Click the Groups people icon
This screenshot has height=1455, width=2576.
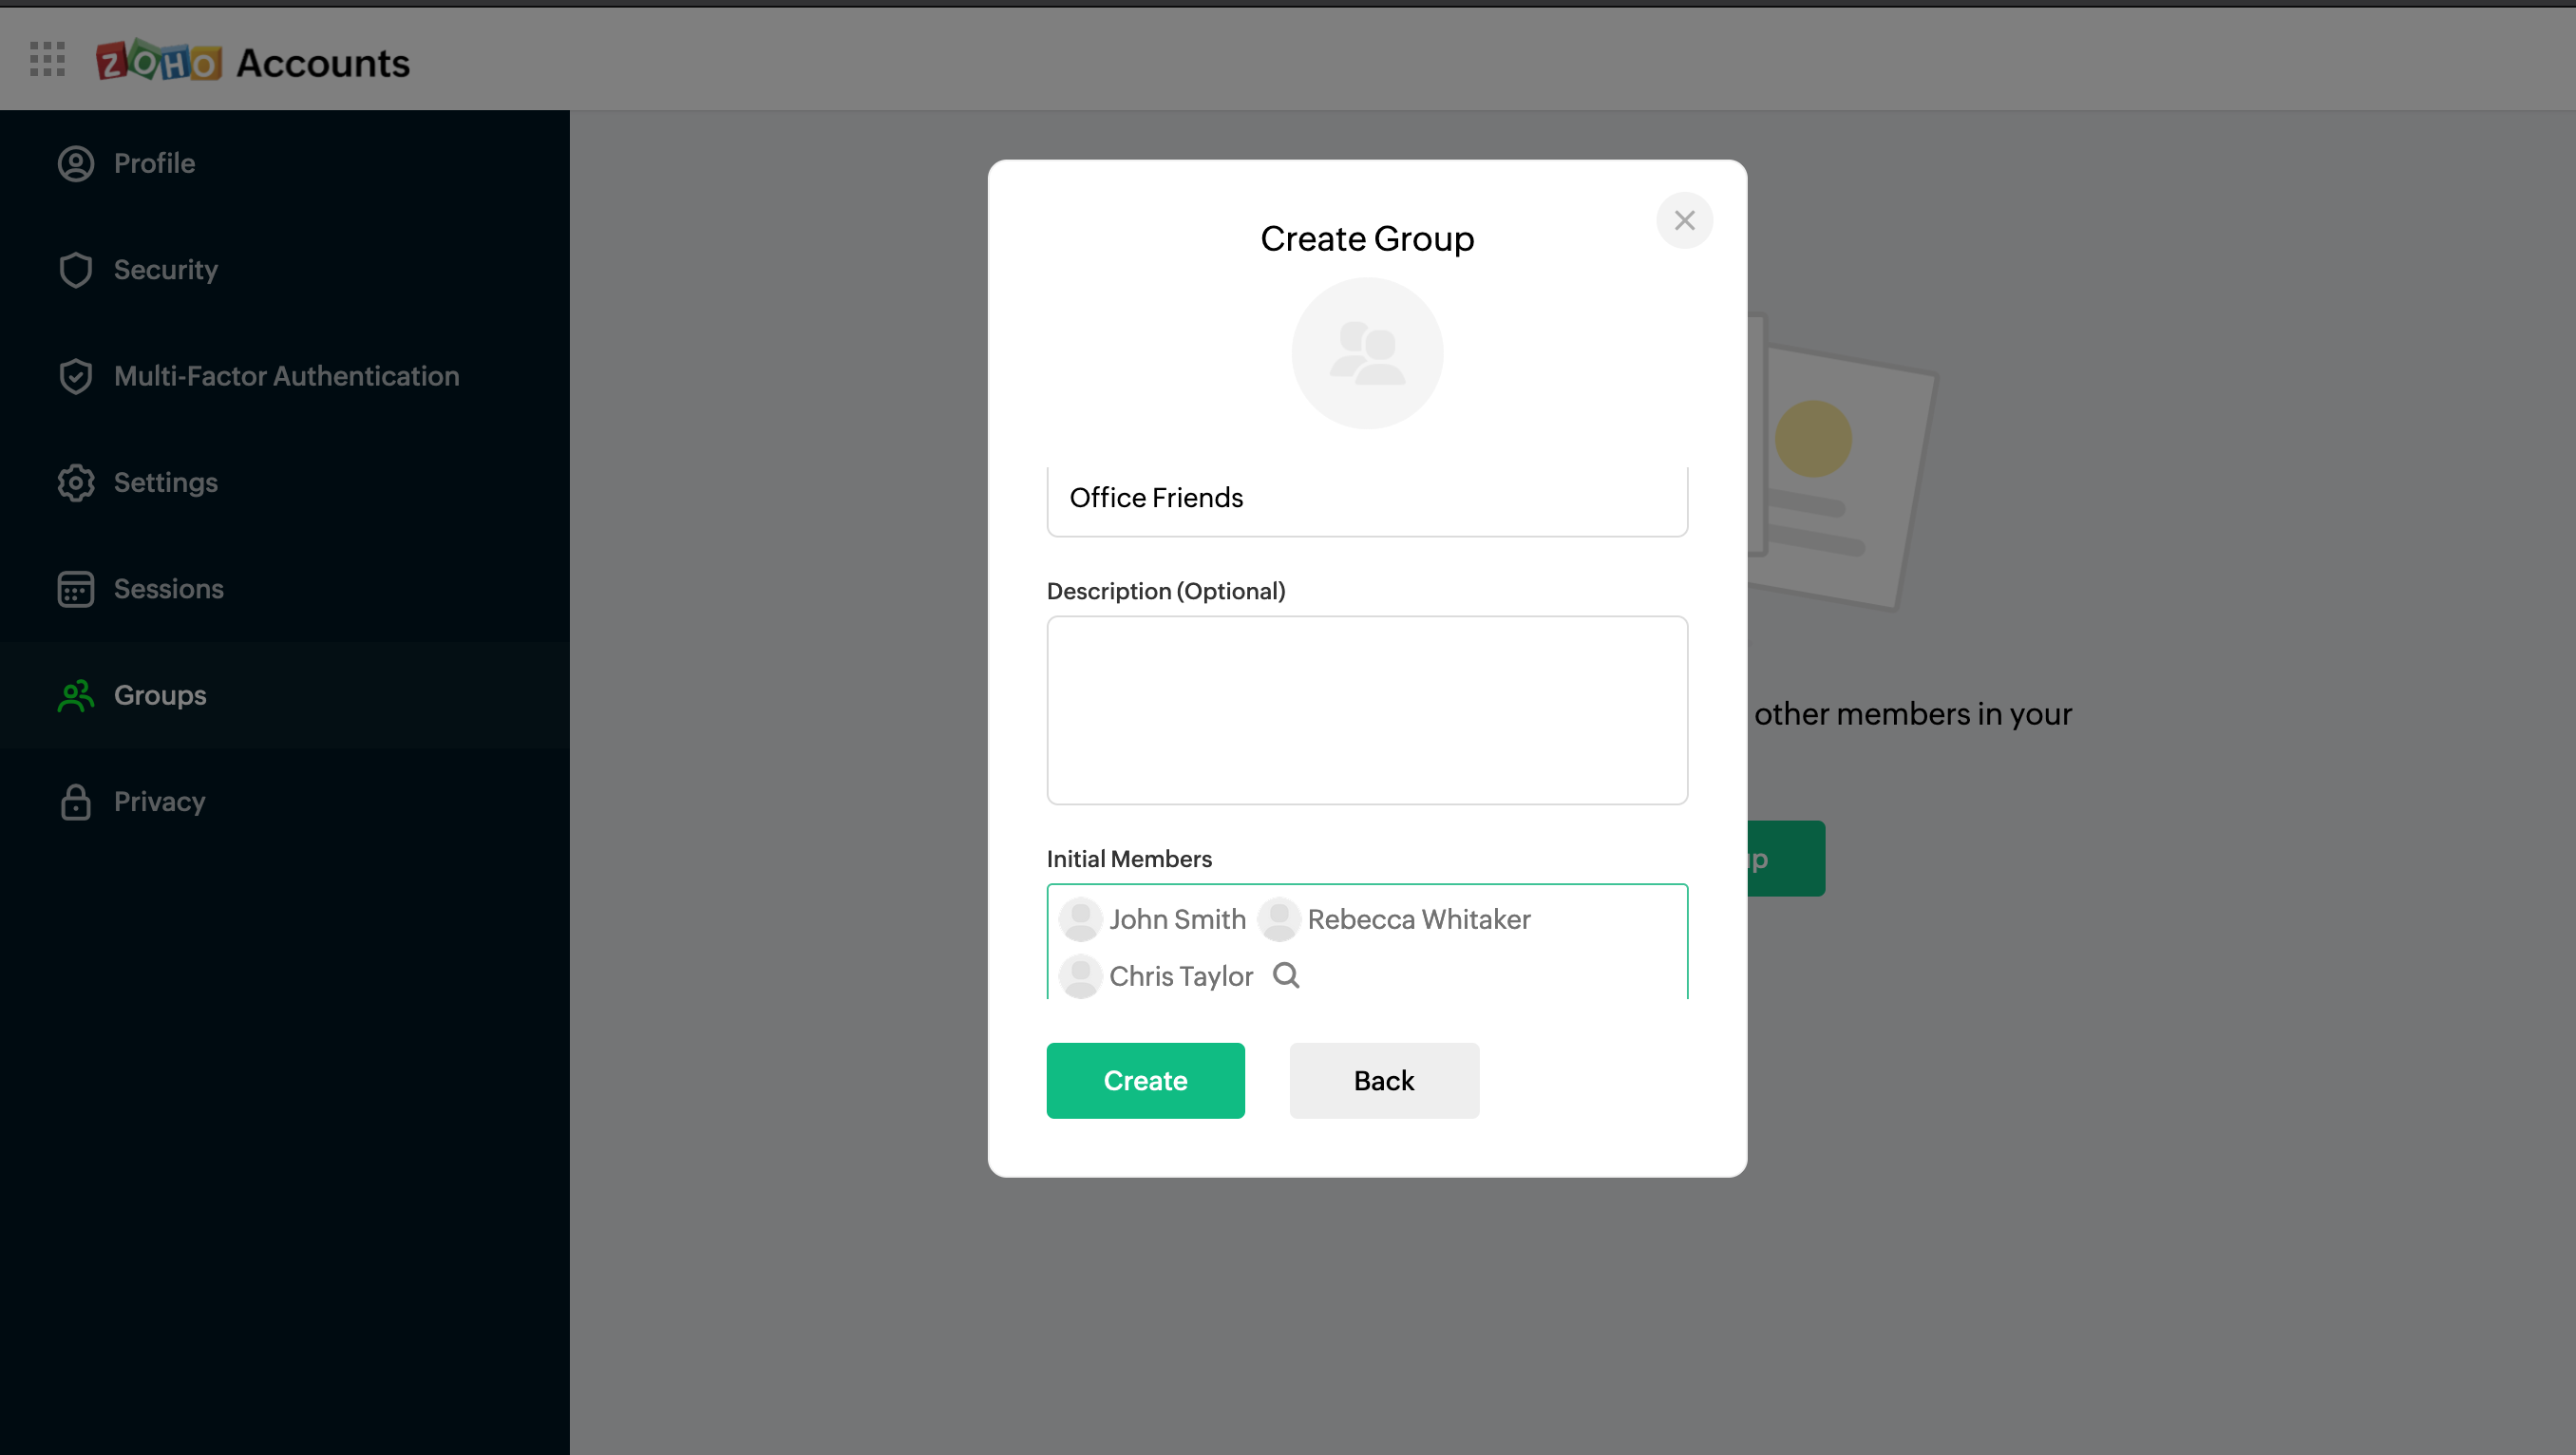(74, 696)
